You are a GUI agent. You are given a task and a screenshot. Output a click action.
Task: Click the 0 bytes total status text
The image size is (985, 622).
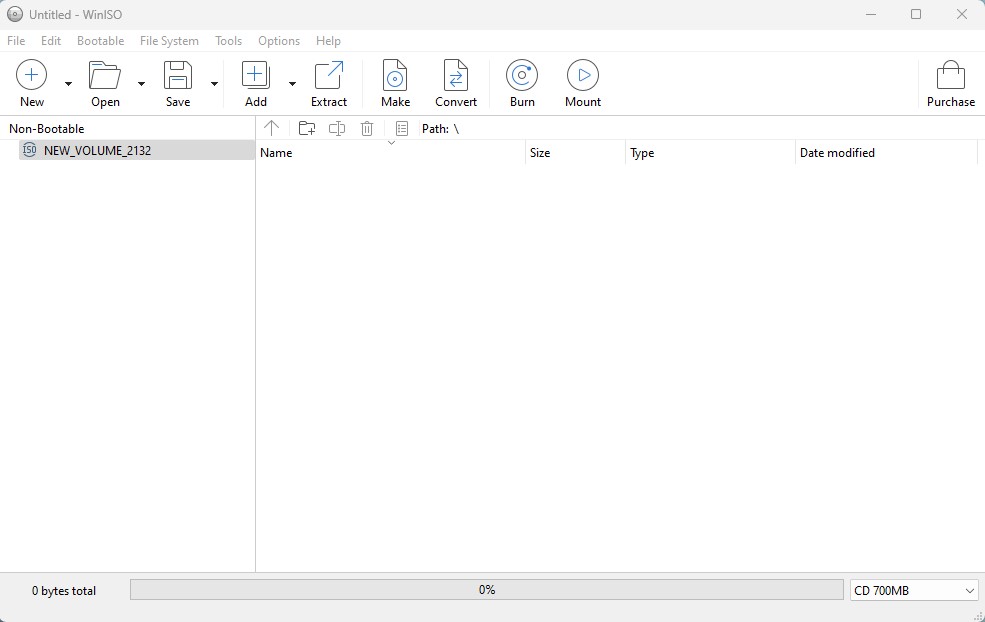(64, 591)
